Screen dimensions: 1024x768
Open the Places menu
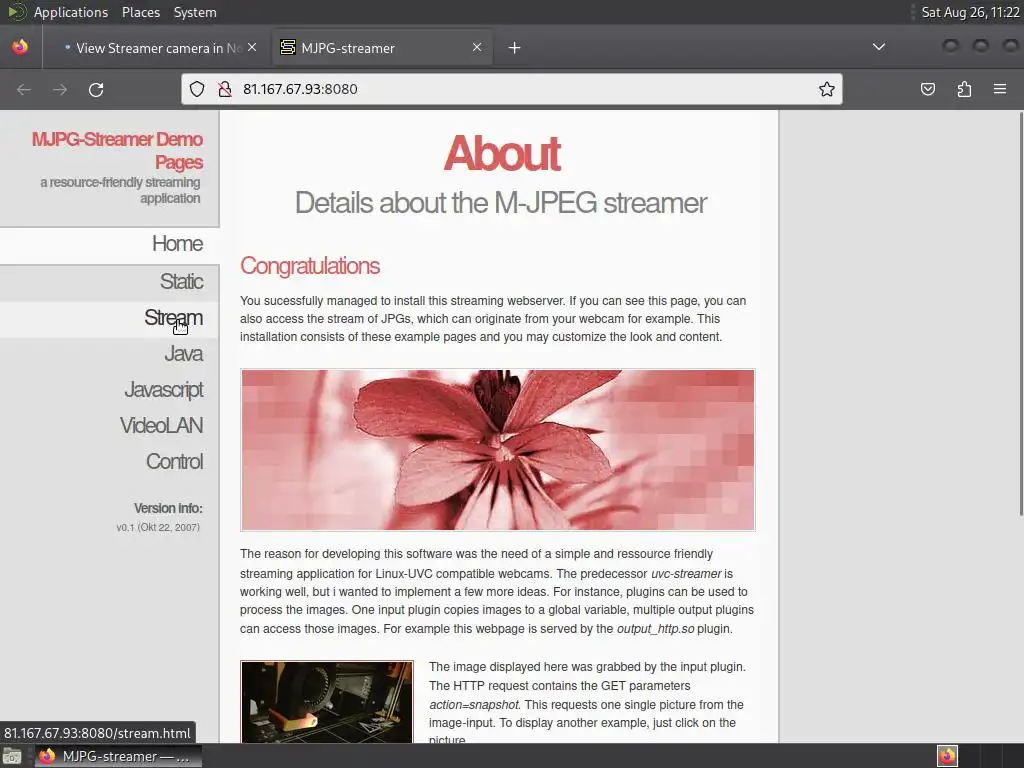click(x=140, y=12)
